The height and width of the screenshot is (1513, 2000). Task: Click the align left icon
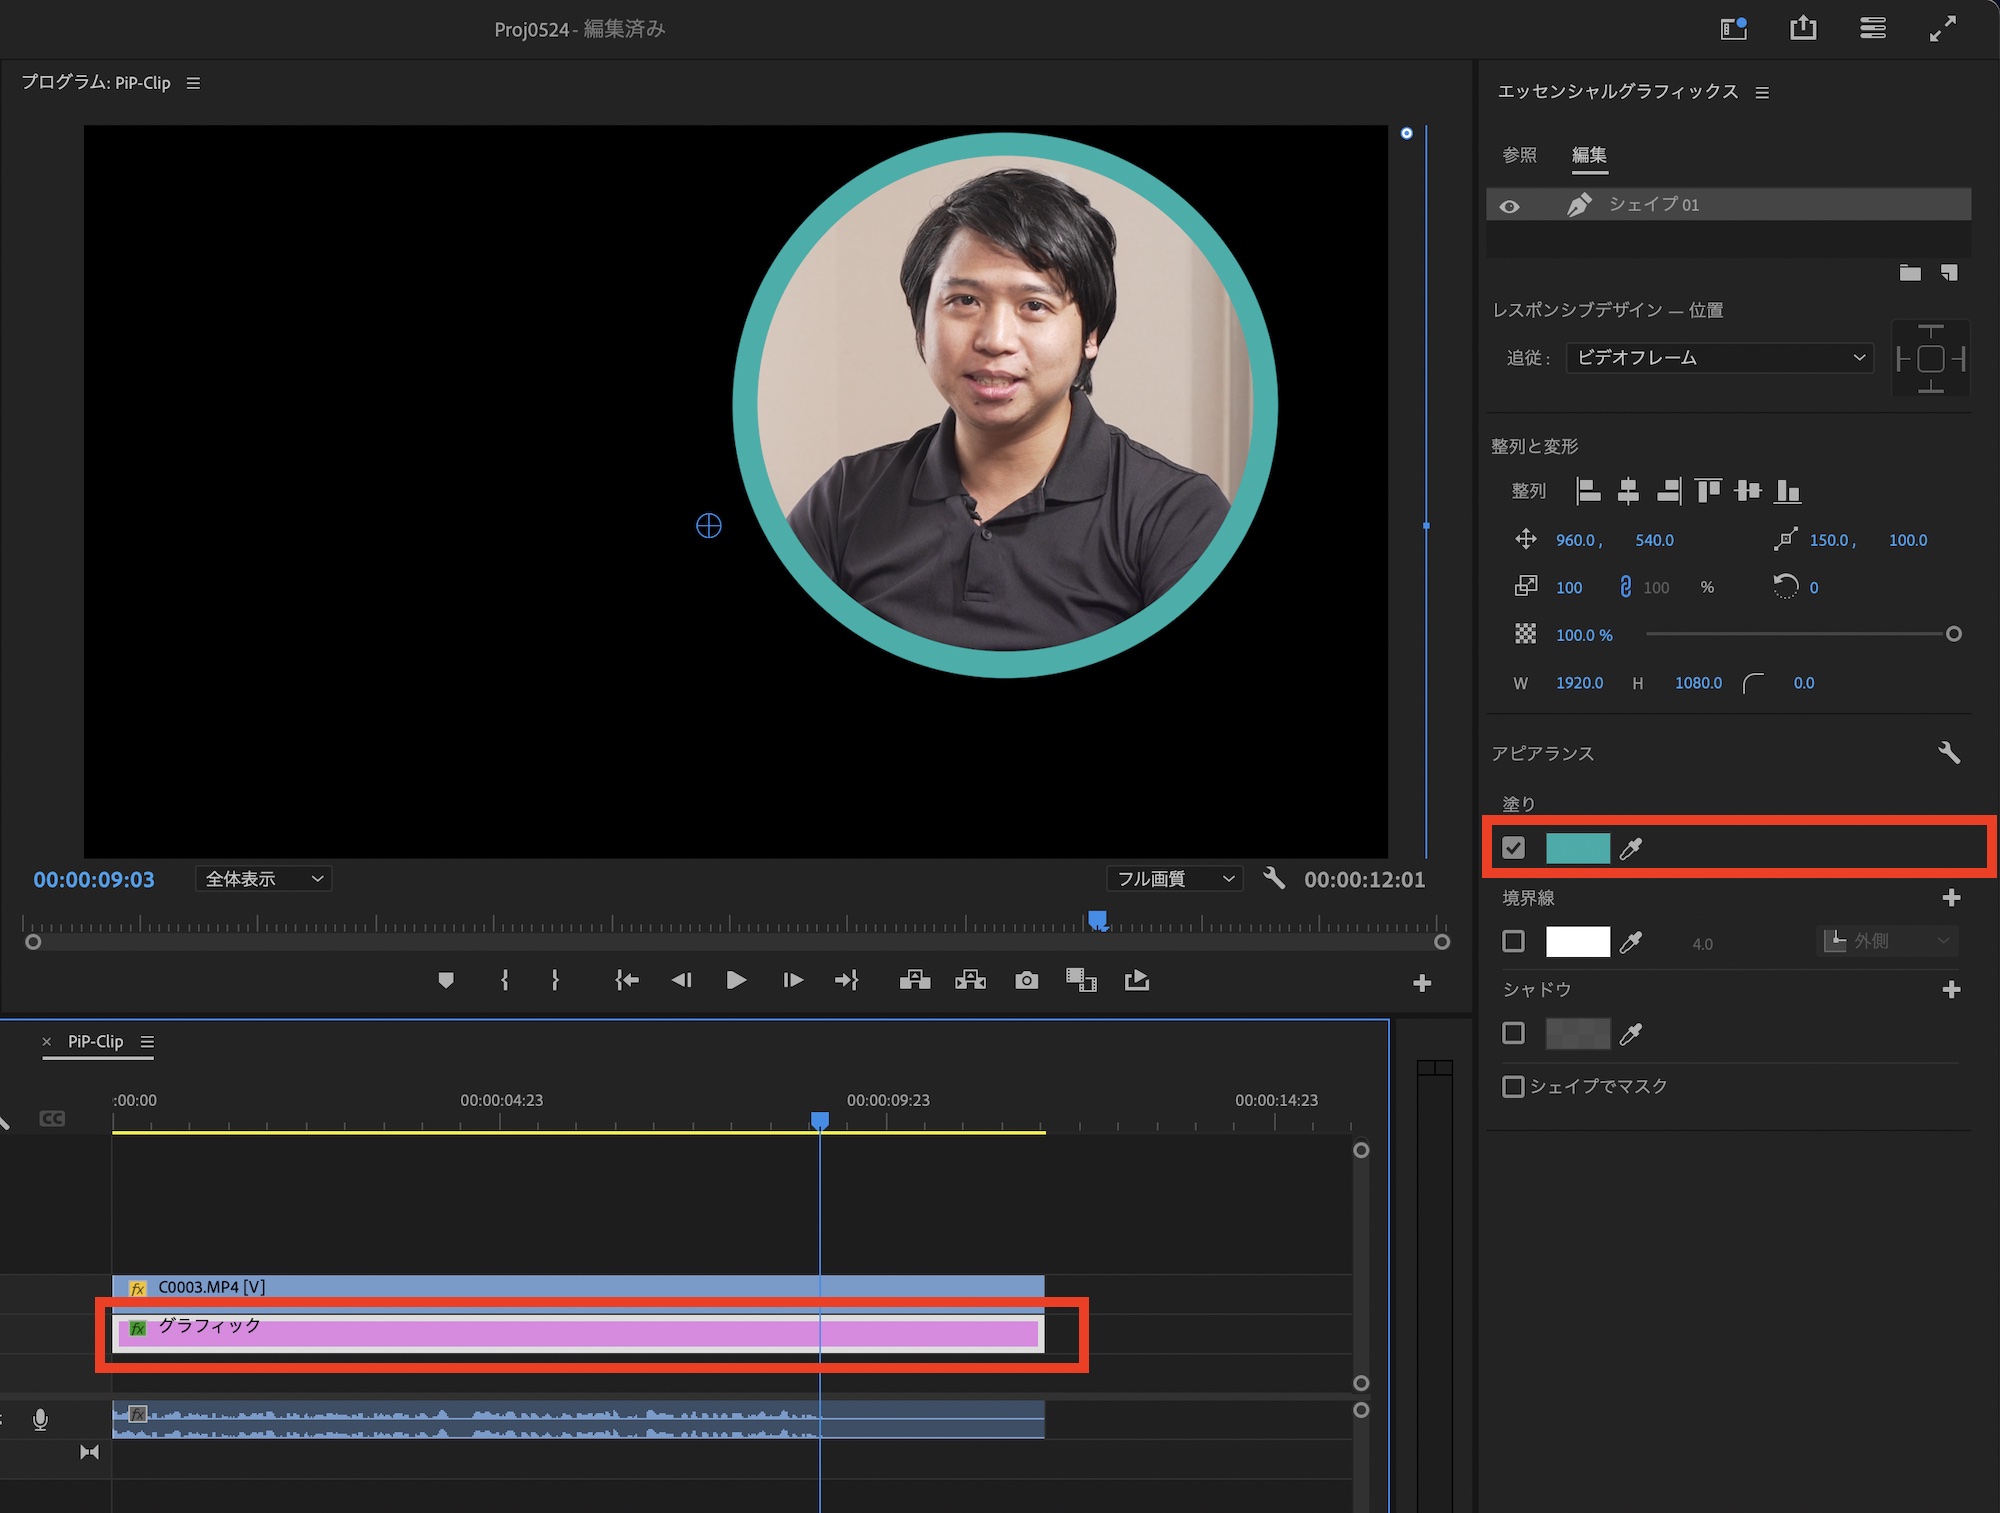click(x=1588, y=491)
